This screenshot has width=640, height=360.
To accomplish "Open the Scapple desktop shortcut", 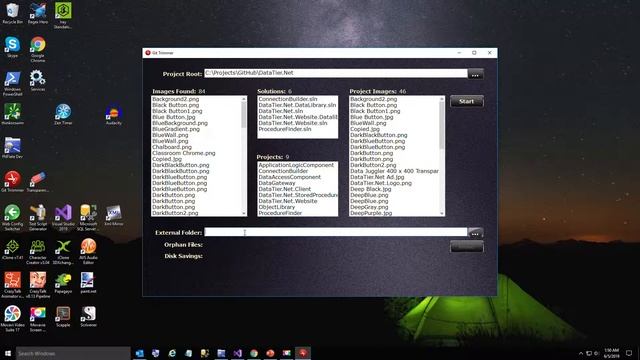I will tap(63, 316).
